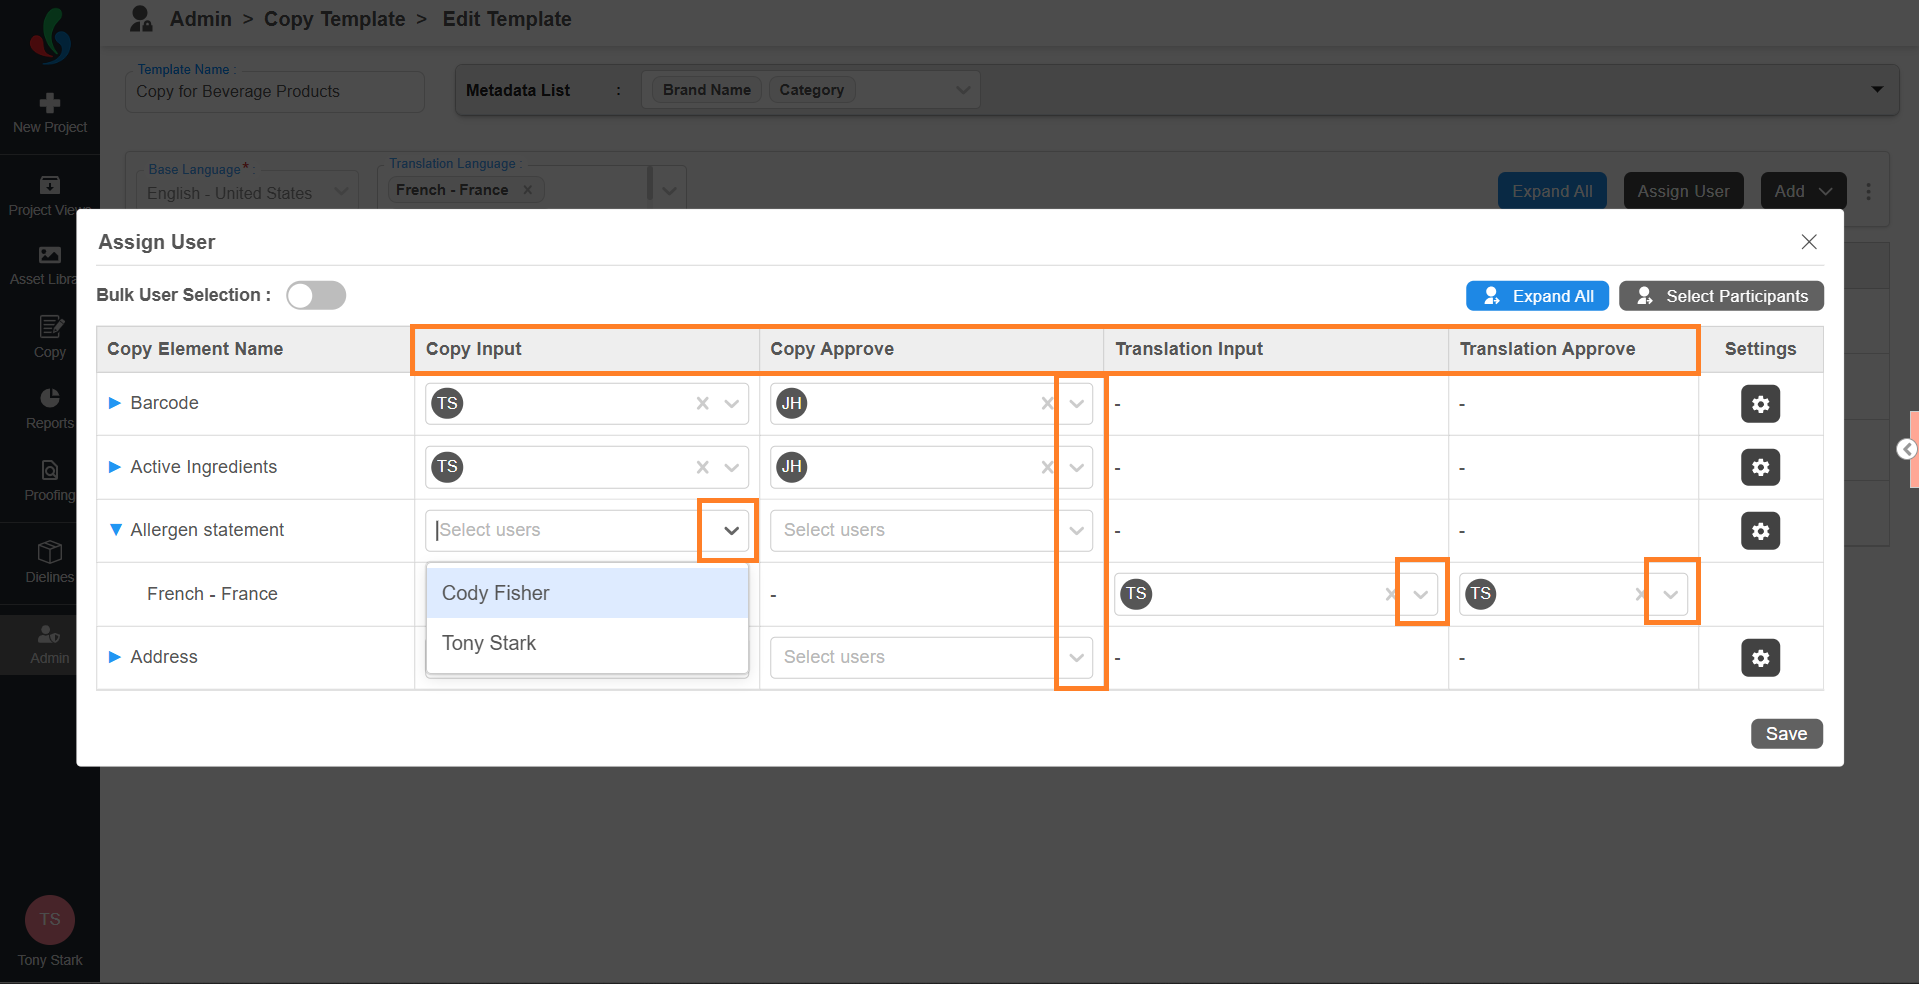Click the Save button

(x=1786, y=734)
